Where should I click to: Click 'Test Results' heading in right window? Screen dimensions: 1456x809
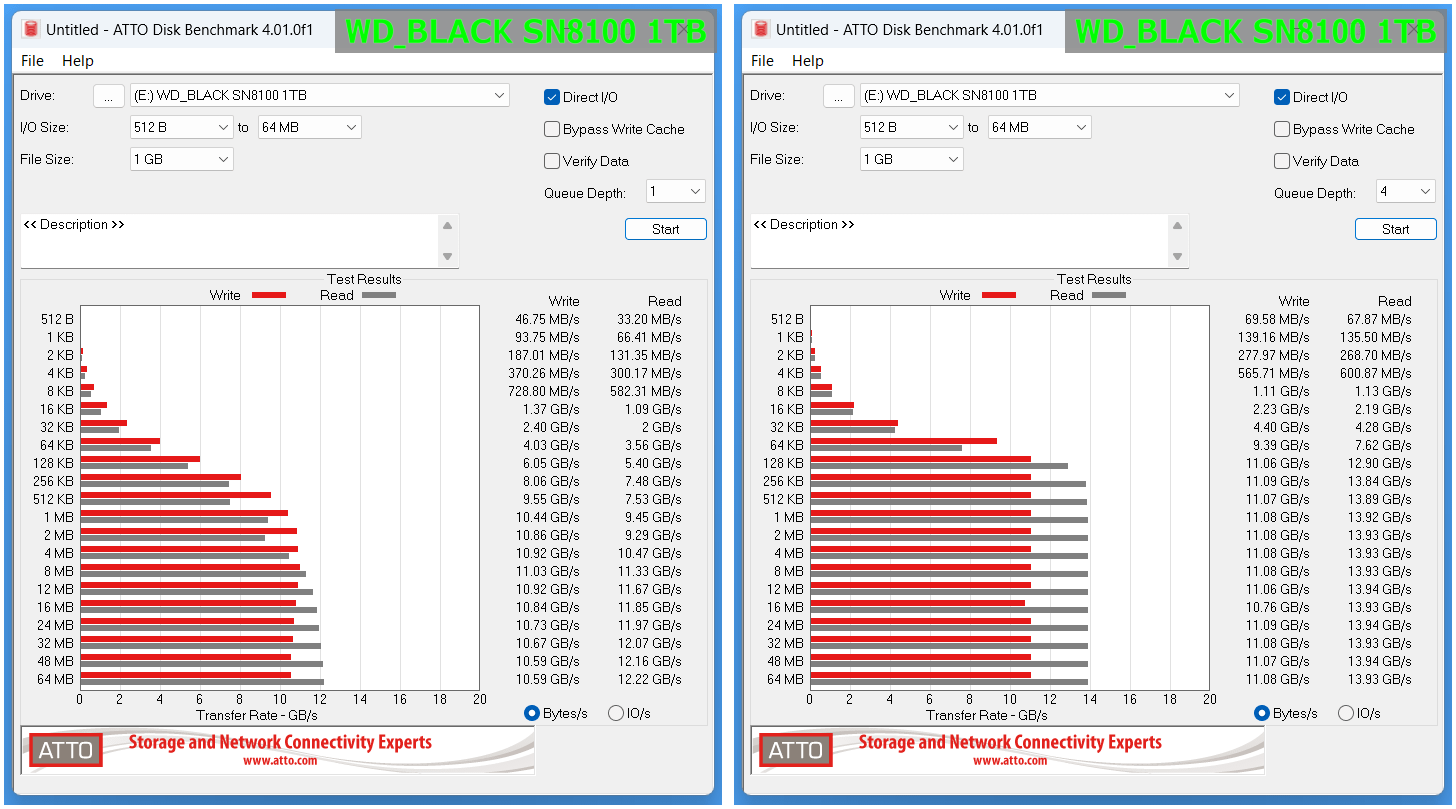[x=1094, y=279]
